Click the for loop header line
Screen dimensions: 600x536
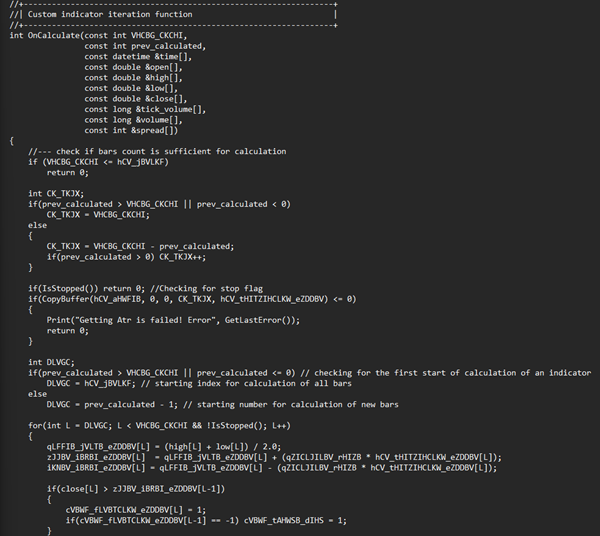(x=159, y=425)
